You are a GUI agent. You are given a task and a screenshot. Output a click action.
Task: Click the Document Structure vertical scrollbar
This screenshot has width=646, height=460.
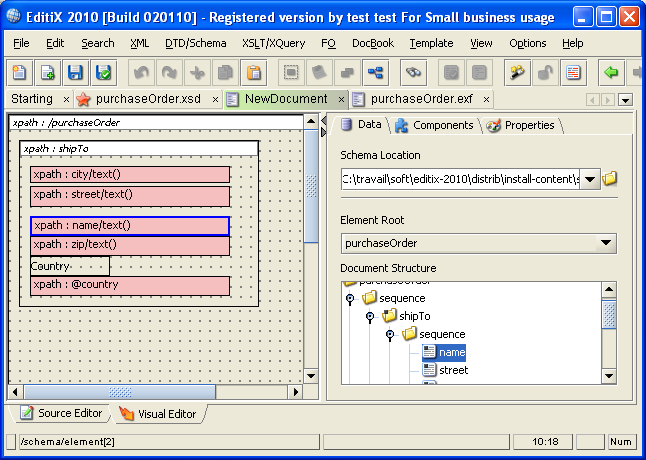[x=608, y=314]
